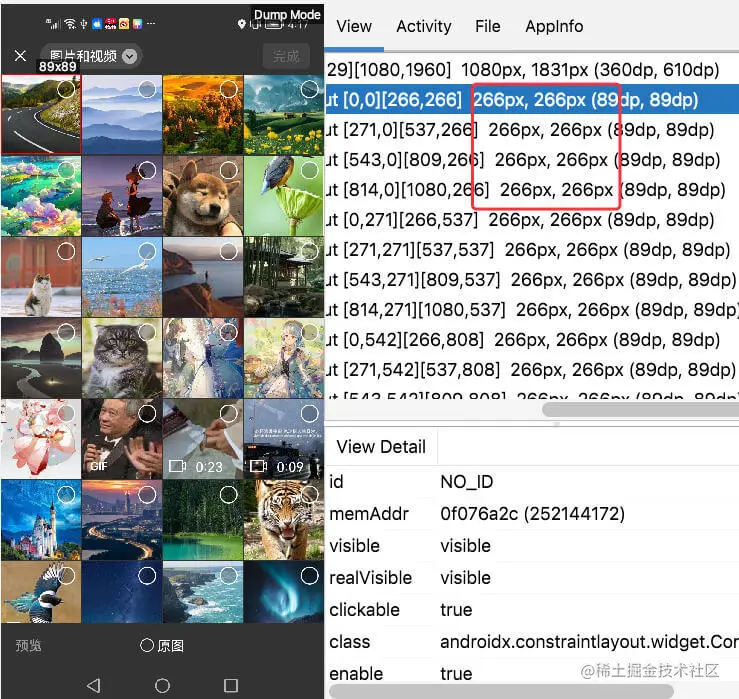Check the kingfisher on lotus photo circle

310,170
